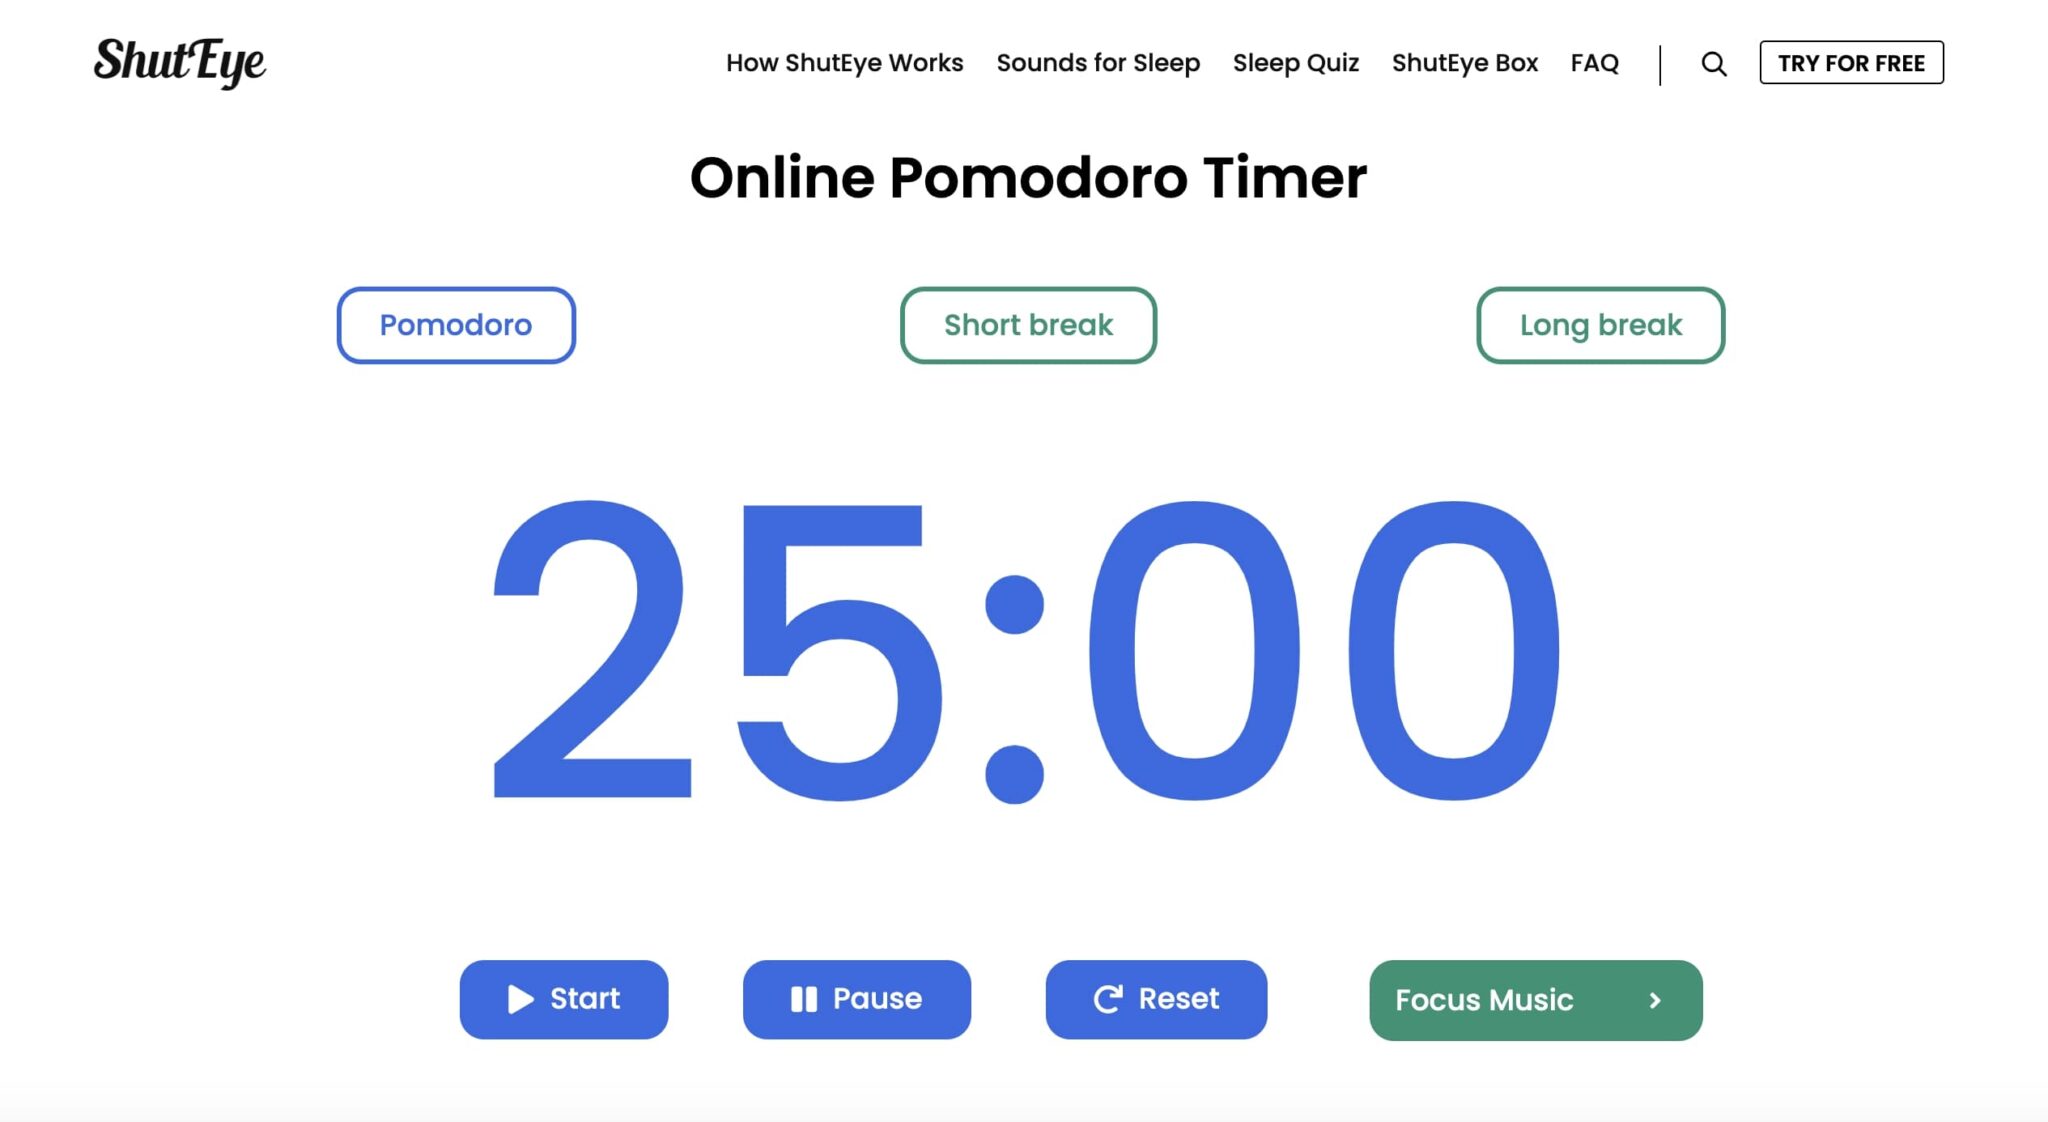The image size is (2048, 1122).
Task: Click the TRY FOR FREE button
Action: pos(1851,62)
